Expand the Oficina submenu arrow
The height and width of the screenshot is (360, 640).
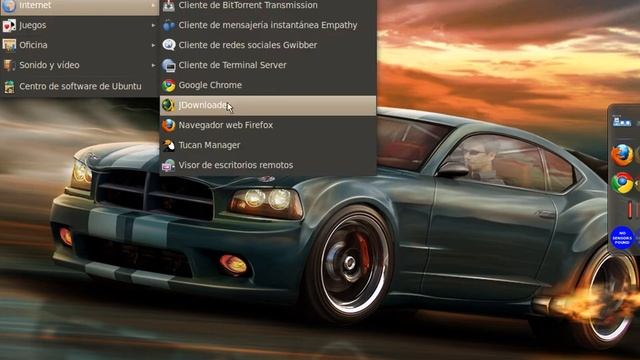[x=153, y=45]
